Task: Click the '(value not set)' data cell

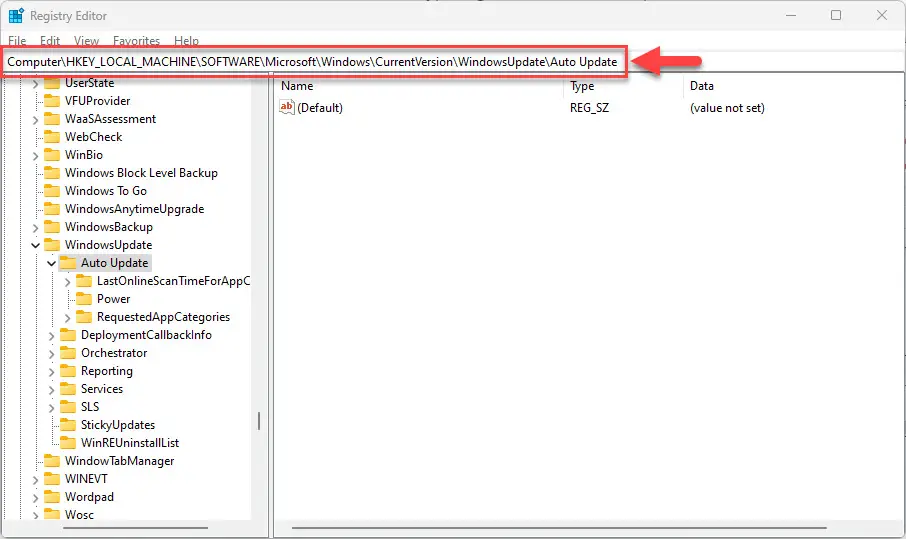Action: click(727, 108)
